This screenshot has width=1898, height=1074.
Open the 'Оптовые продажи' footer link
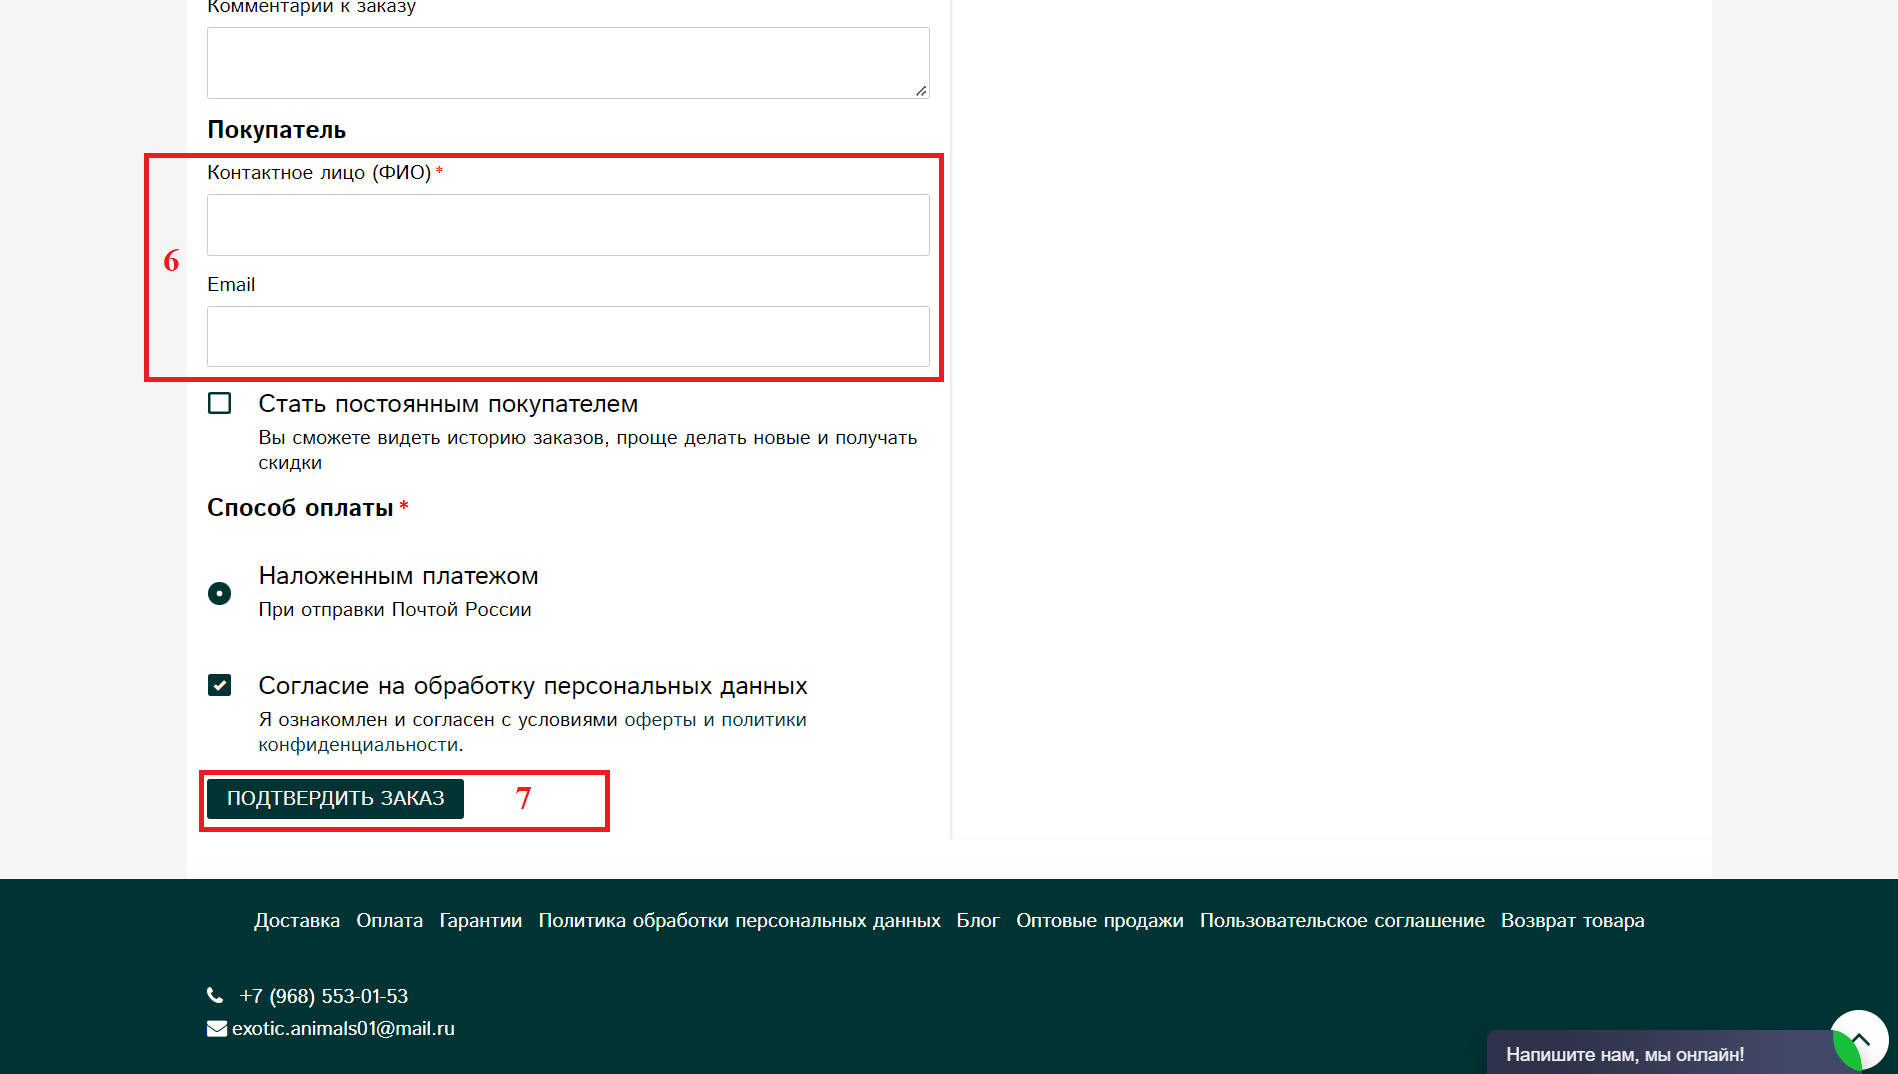(1099, 920)
